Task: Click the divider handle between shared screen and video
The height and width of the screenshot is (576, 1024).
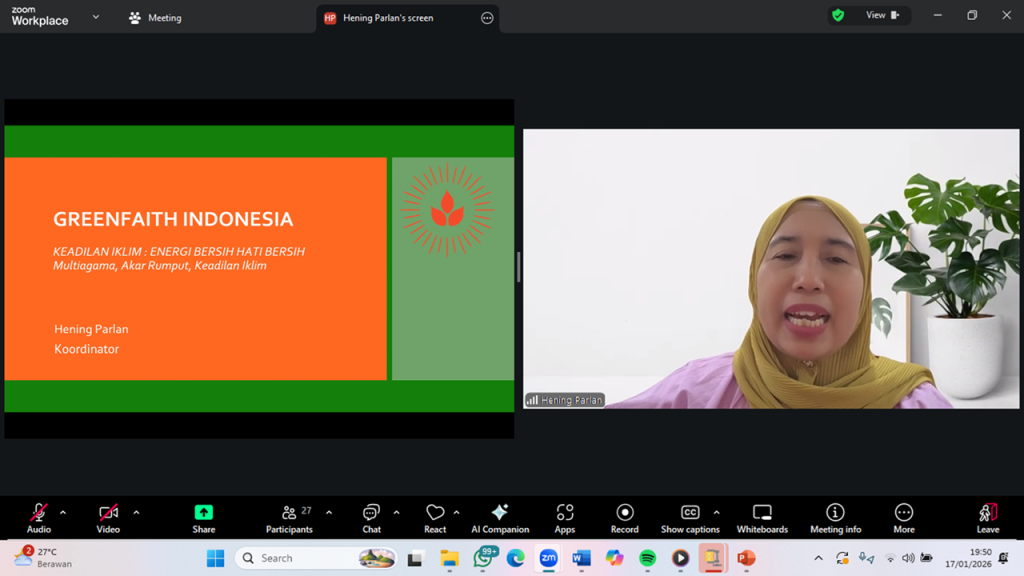Action: coord(518,267)
